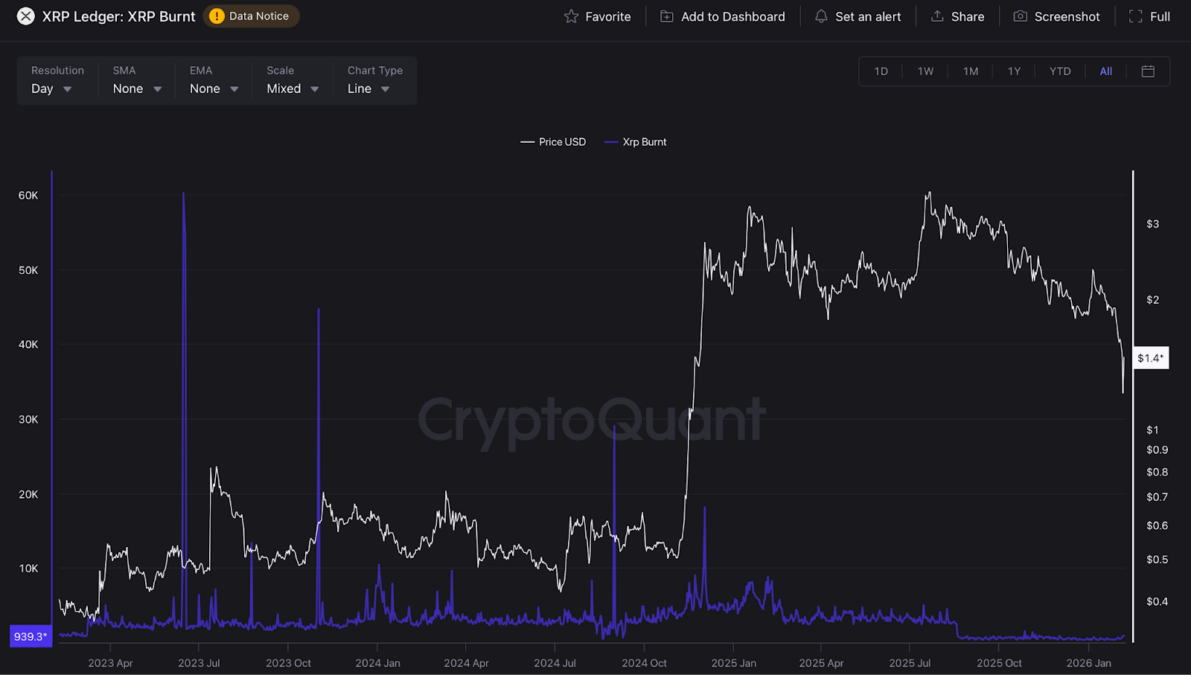Click the Screenshot camera icon
1191x675 pixels.
(x=1020, y=16)
